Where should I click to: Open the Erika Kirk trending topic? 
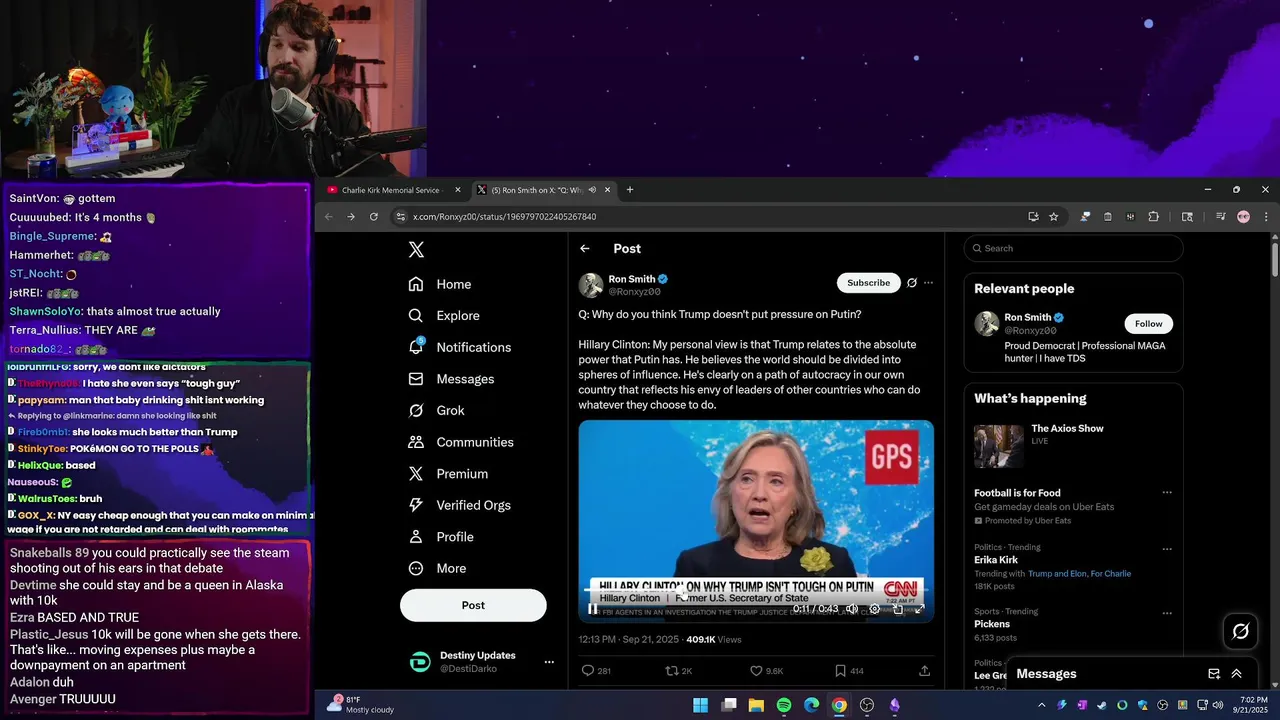click(x=996, y=560)
